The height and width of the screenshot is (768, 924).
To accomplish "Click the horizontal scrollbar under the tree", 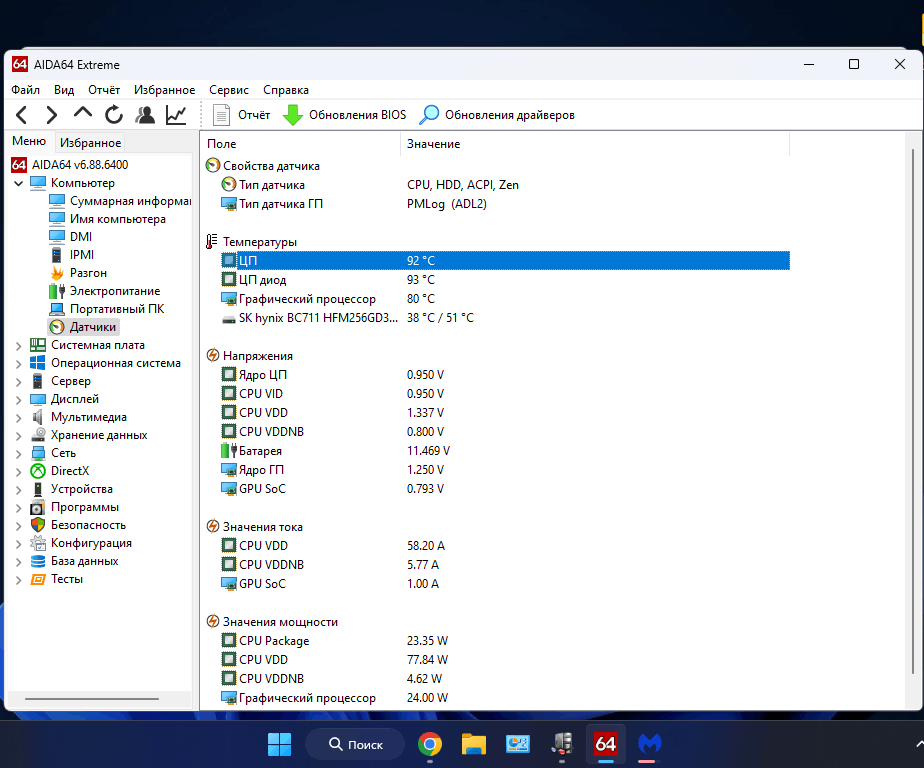I will click(x=92, y=699).
